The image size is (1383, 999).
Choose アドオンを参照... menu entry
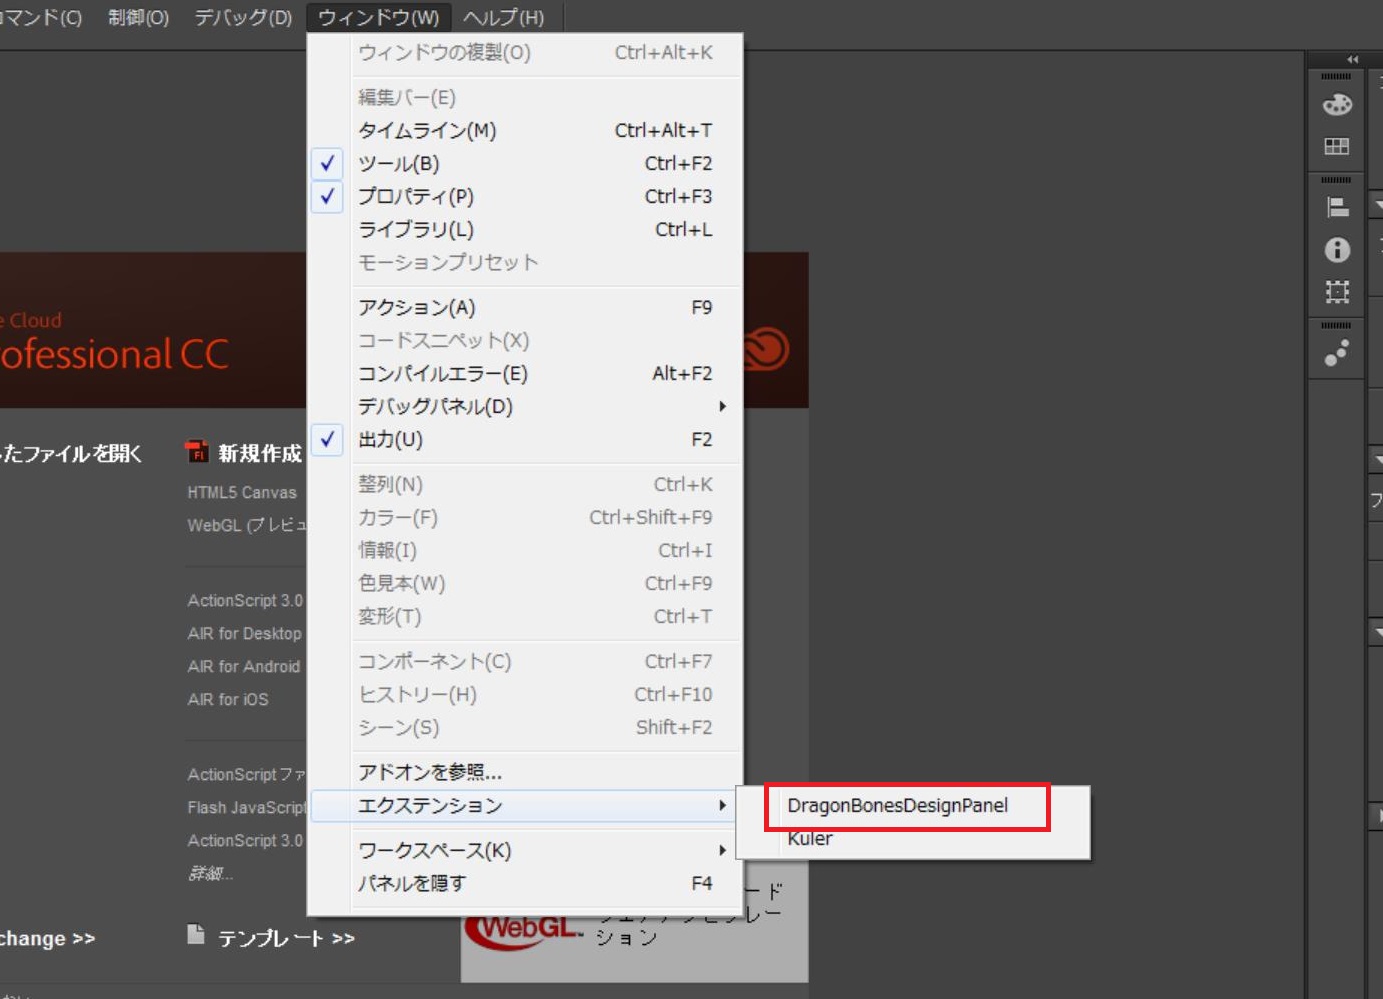tap(526, 772)
